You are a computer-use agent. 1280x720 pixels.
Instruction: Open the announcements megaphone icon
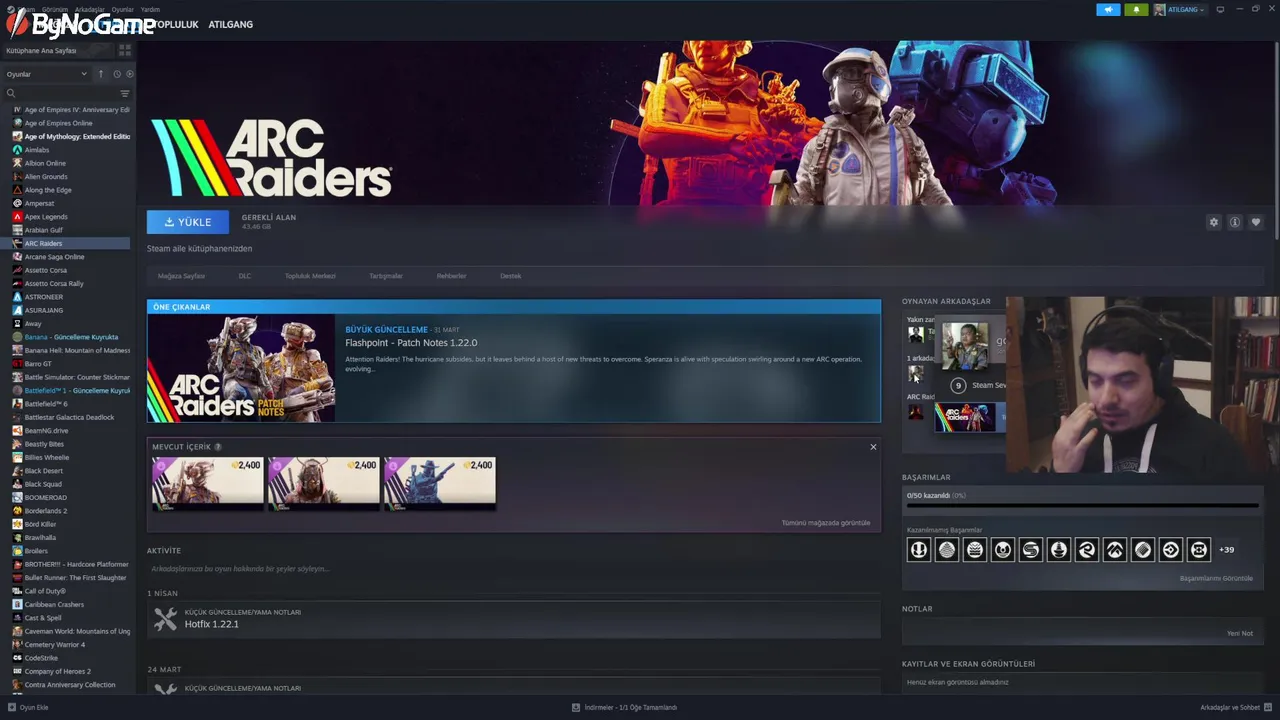point(1108,9)
